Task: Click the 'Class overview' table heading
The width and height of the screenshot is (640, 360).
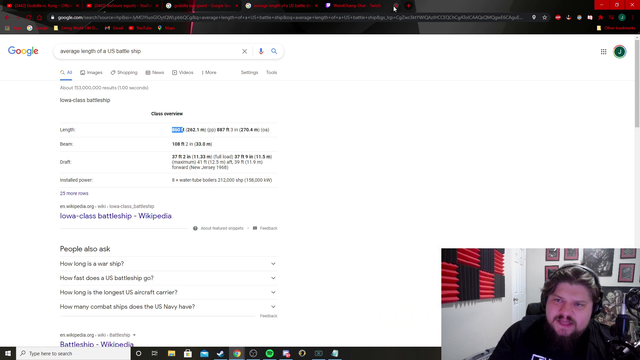Action: 167,114
